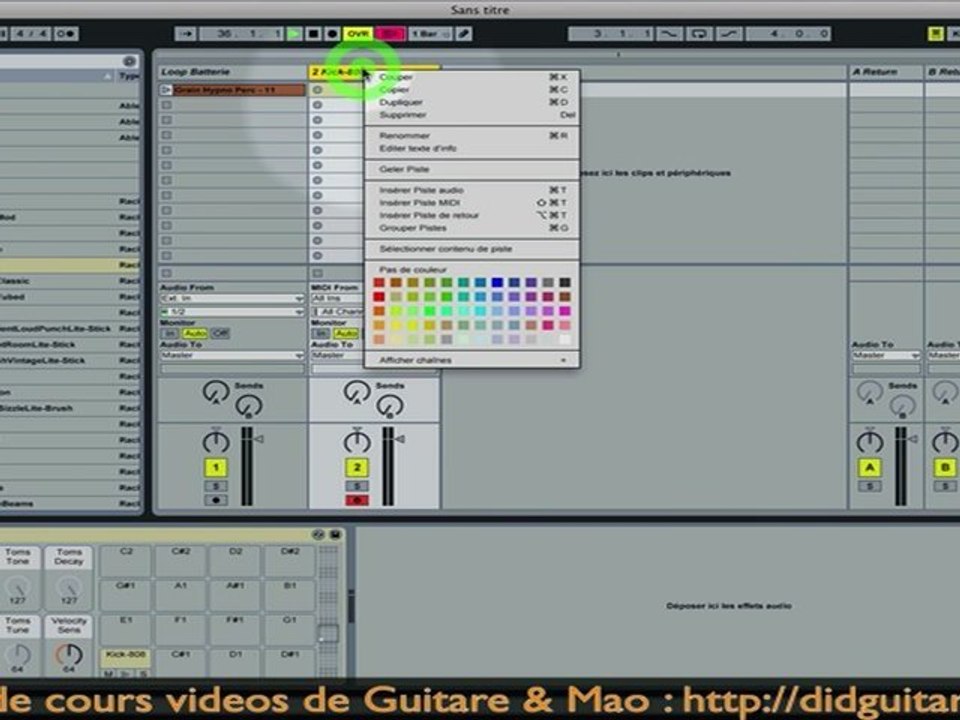960x720 pixels.
Task: Select Insérer Piste MIDI menu entry
Action: pyautogui.click(x=473, y=203)
